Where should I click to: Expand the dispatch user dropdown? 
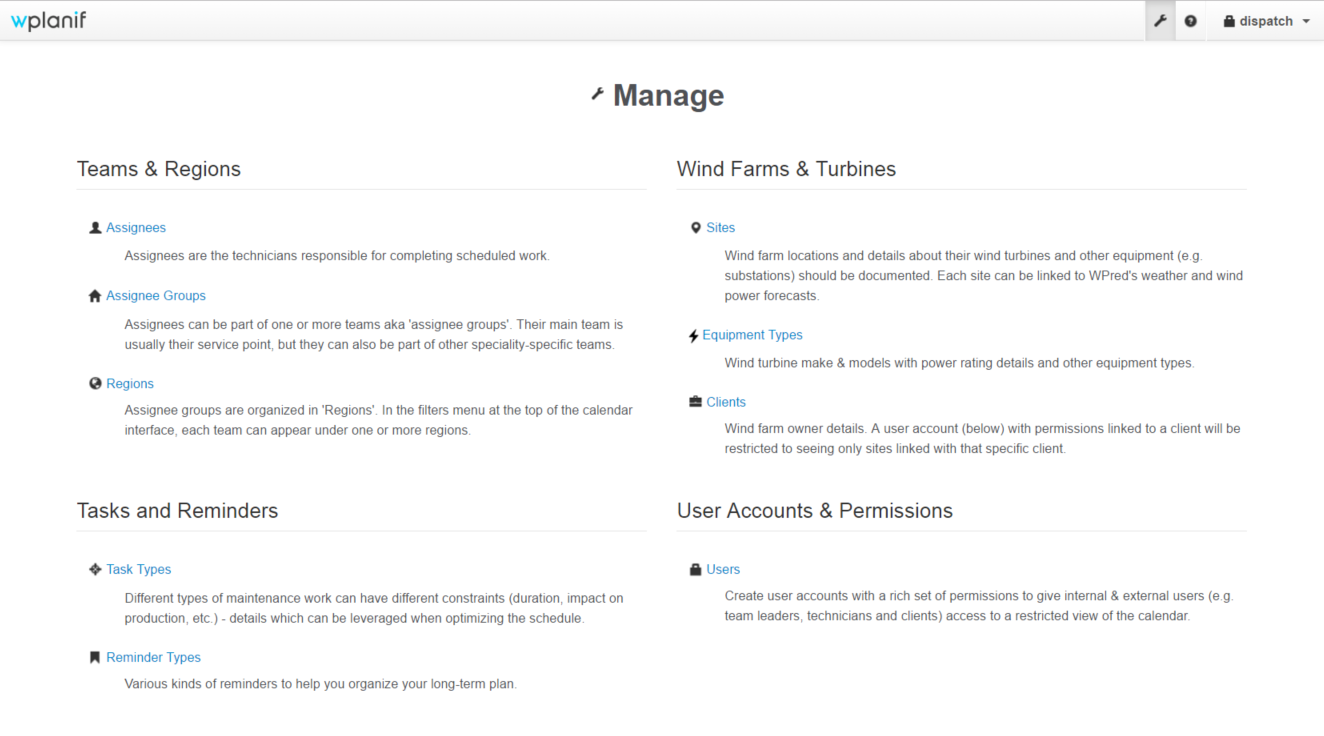pyautogui.click(x=1266, y=21)
